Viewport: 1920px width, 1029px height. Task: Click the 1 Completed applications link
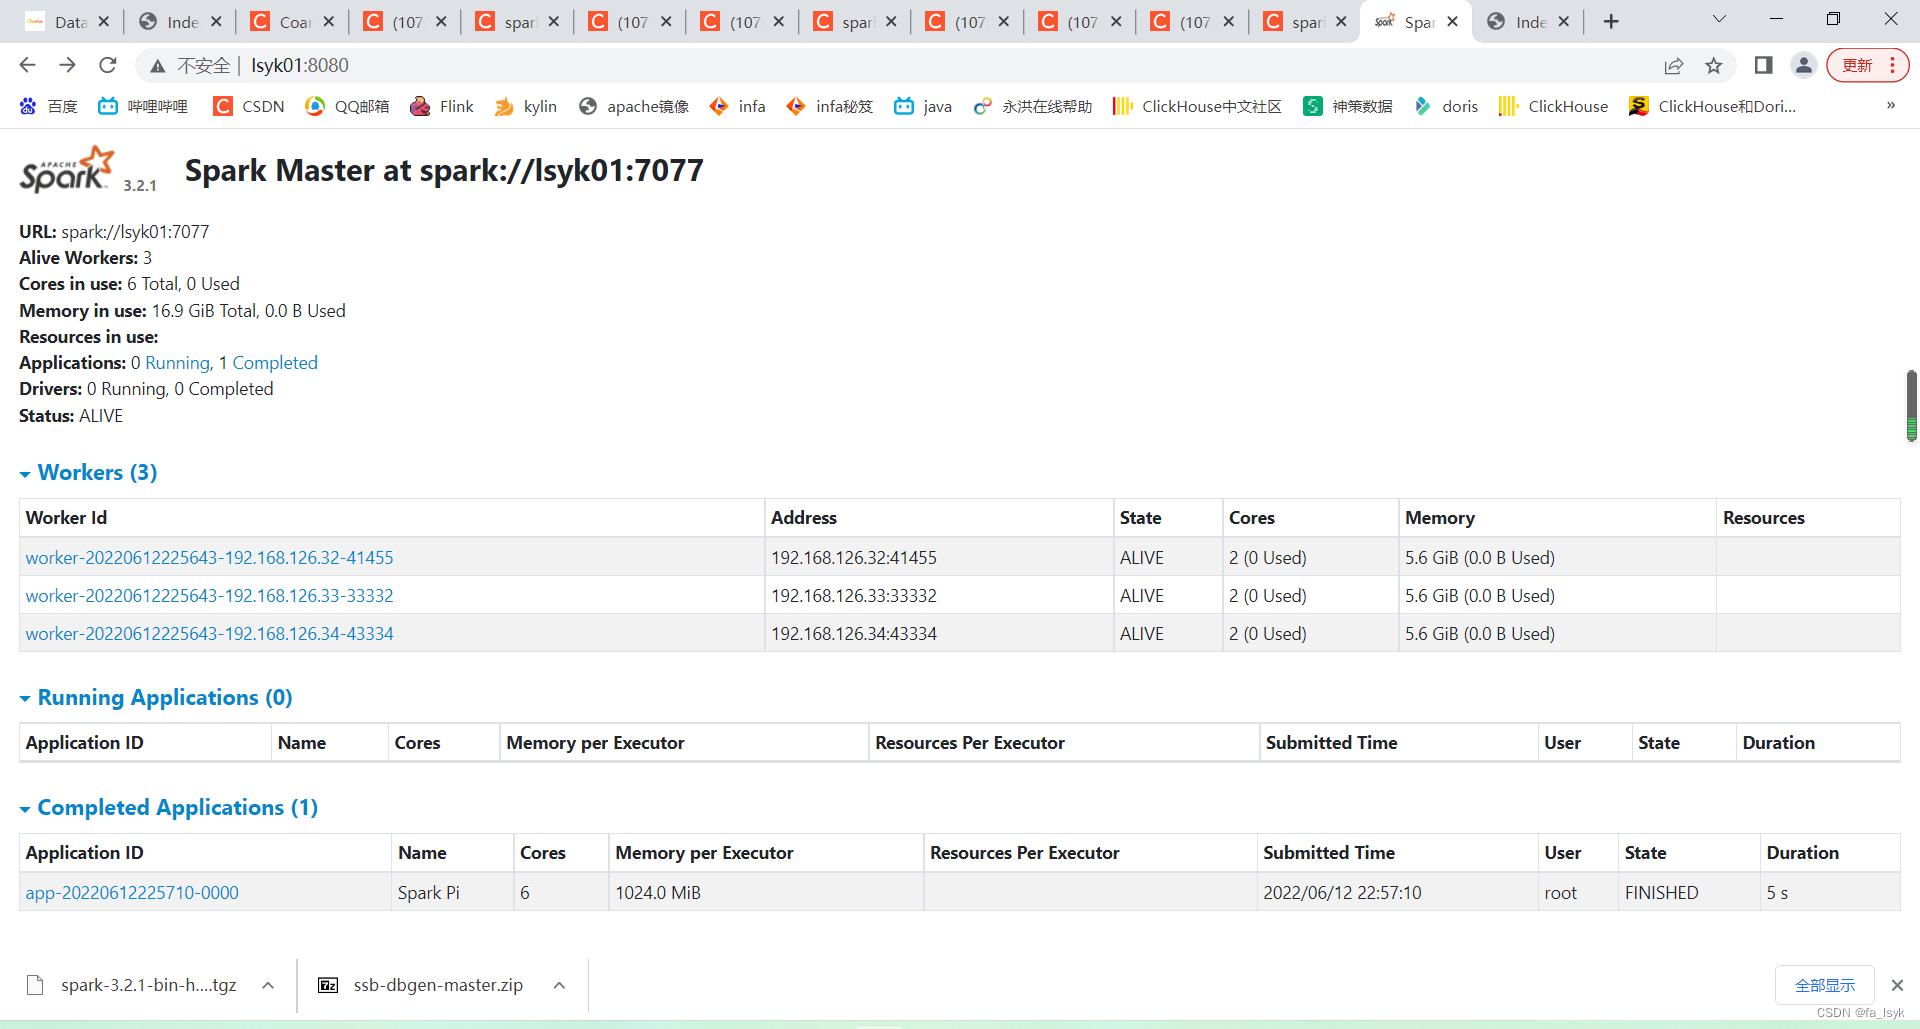click(x=268, y=363)
